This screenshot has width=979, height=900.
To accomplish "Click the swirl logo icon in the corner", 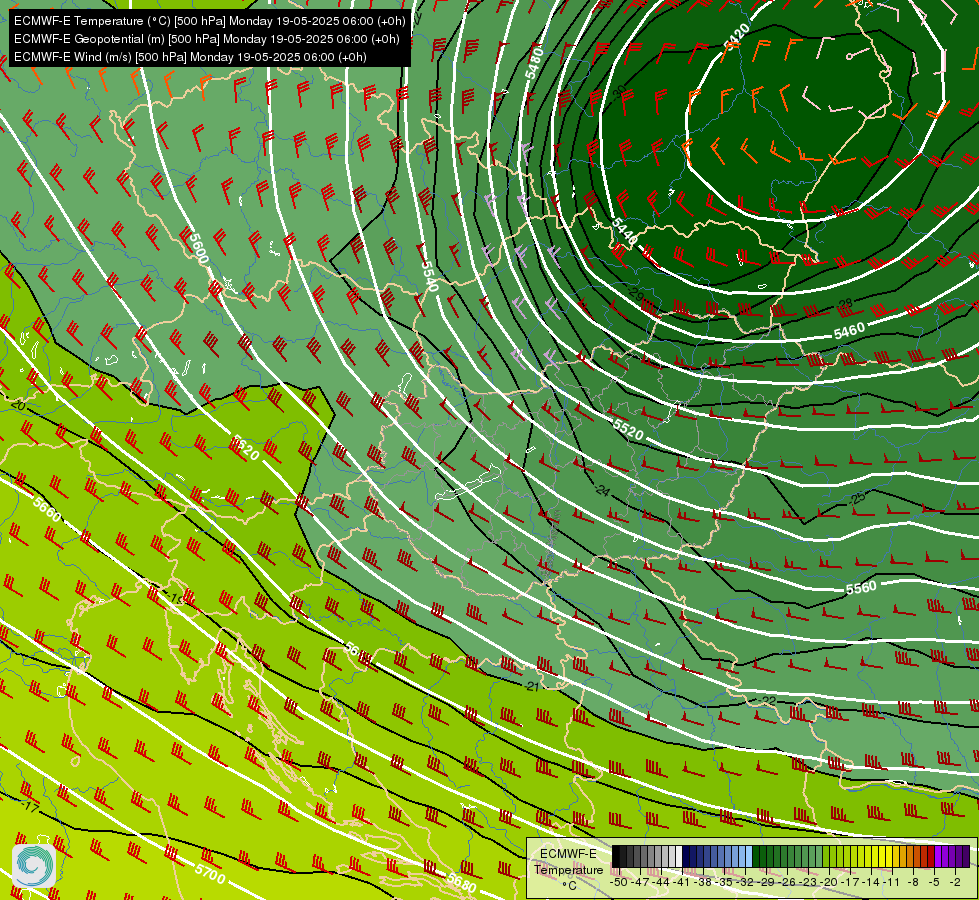I will pos(34,866).
